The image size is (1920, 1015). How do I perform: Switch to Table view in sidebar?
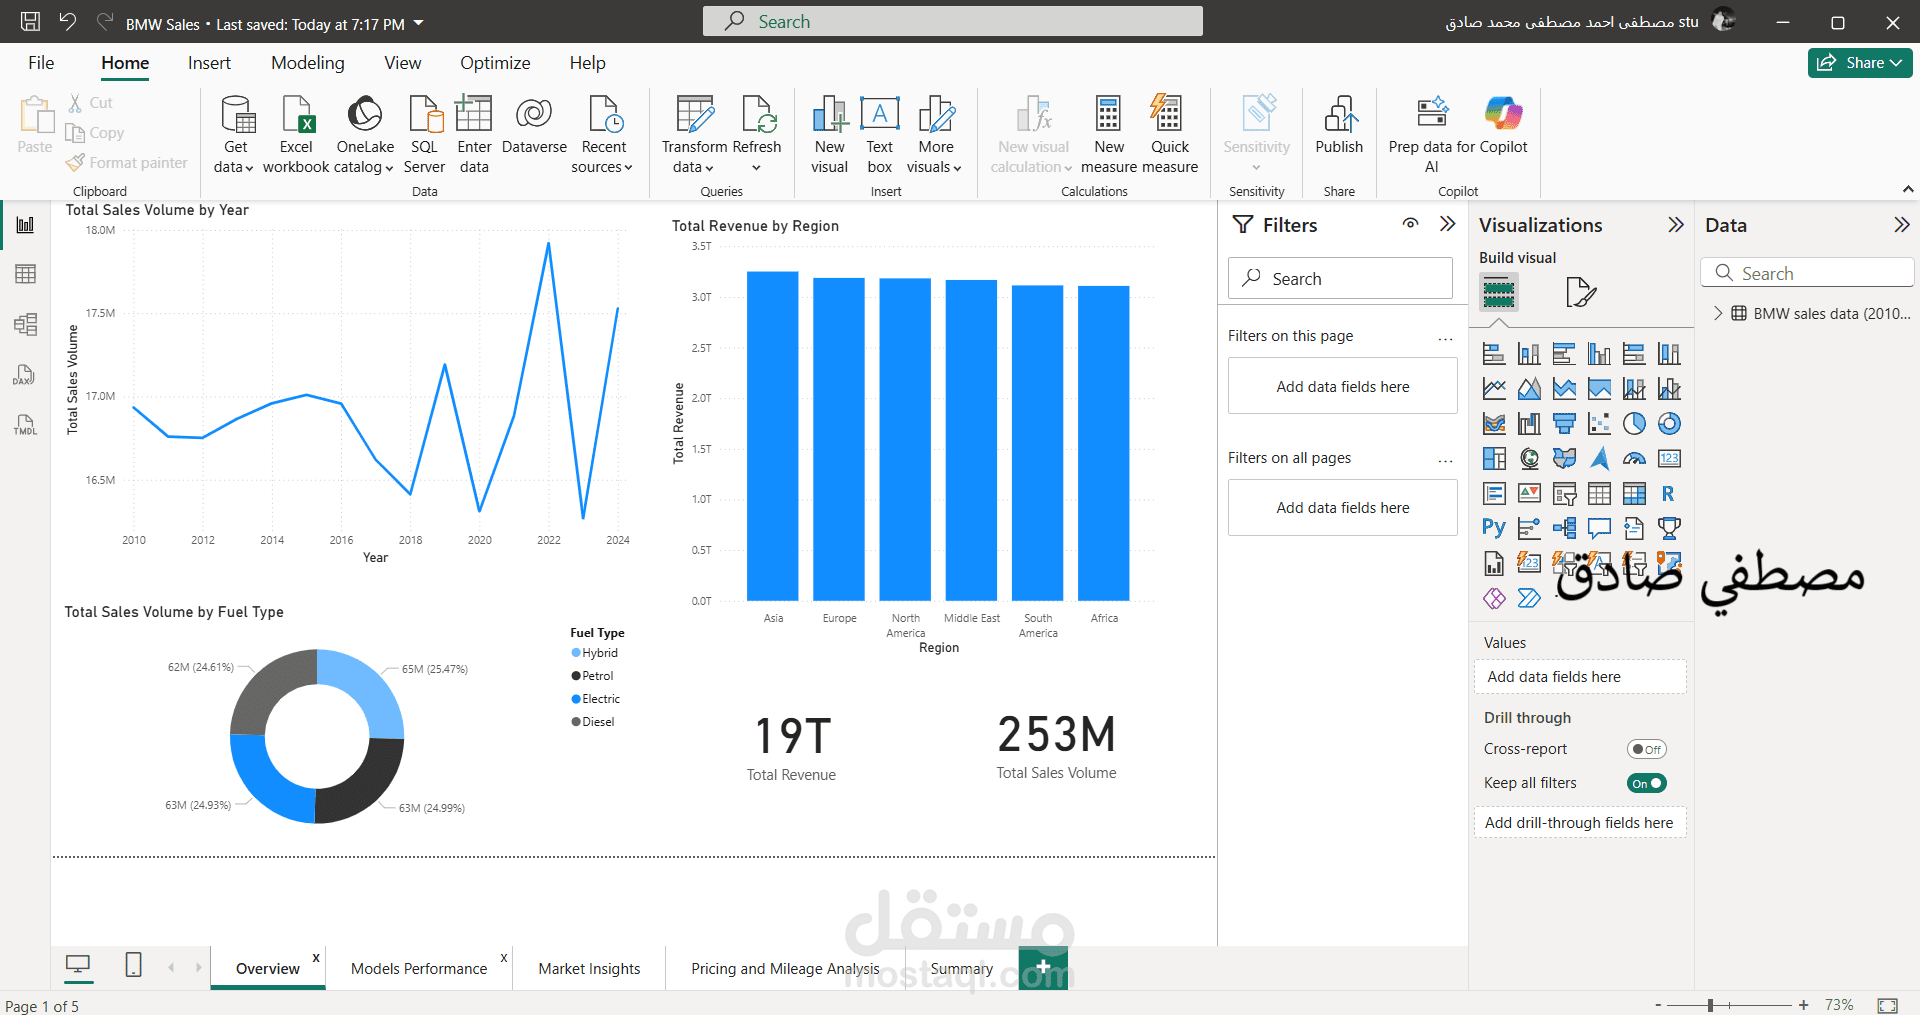[25, 274]
